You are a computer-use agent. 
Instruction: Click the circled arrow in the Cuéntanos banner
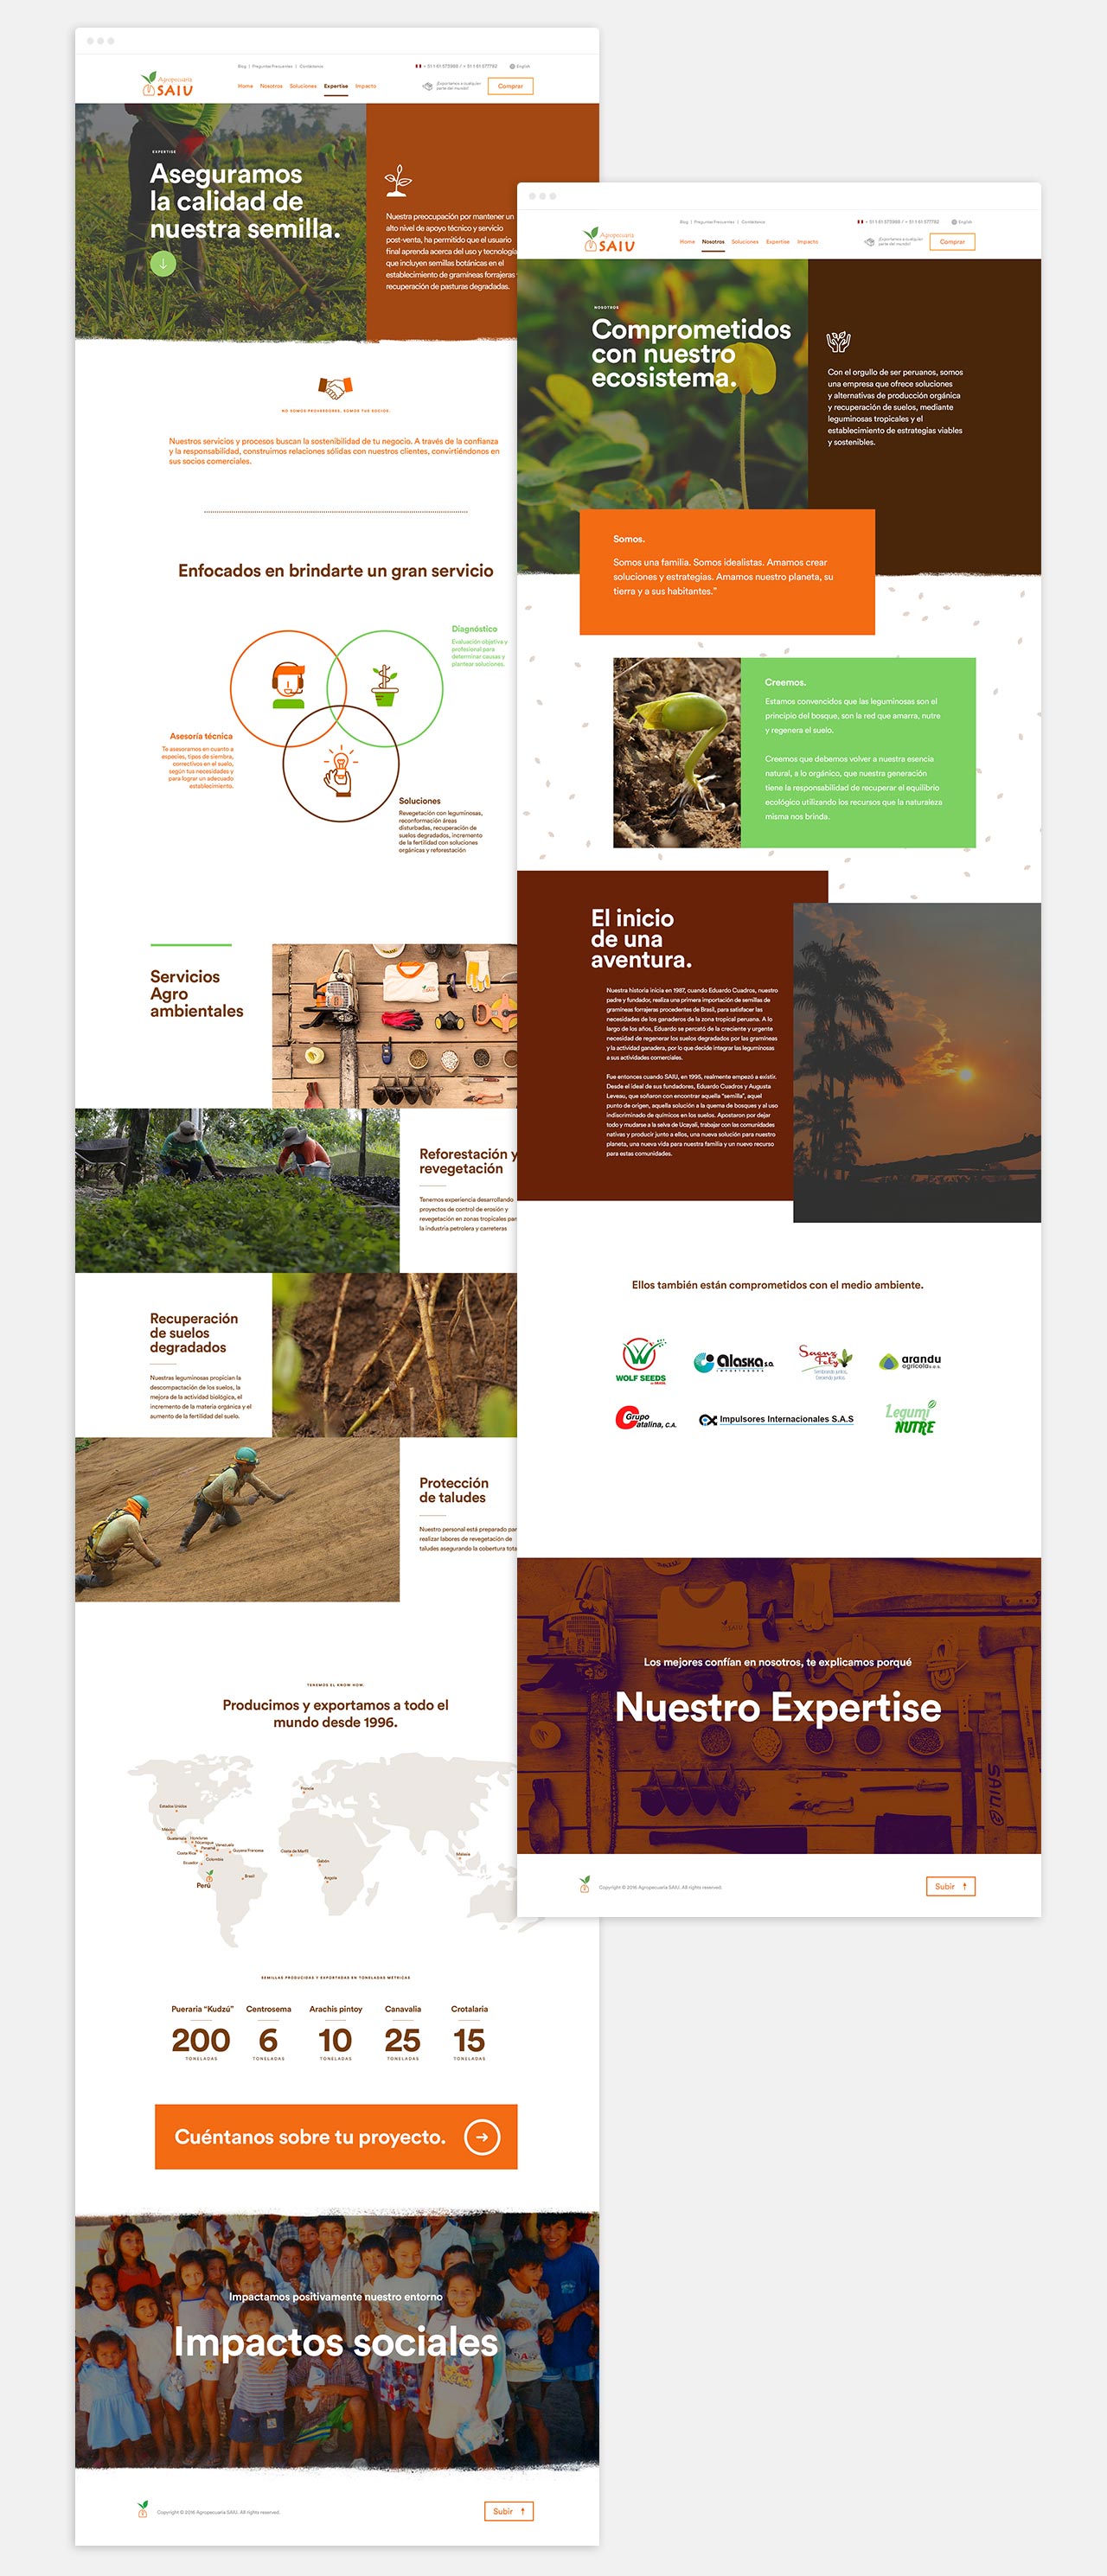pyautogui.click(x=482, y=2136)
